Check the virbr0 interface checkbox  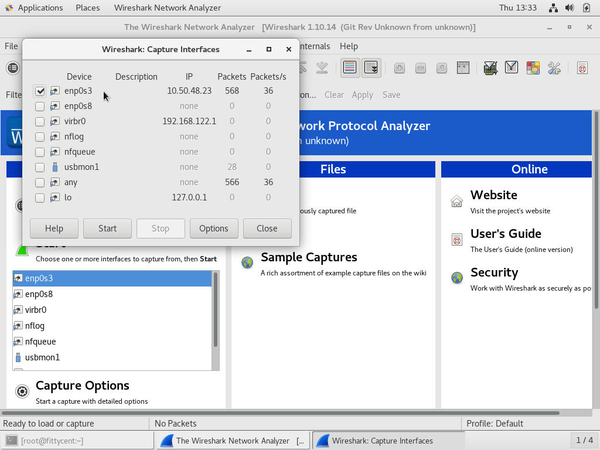pos(40,122)
